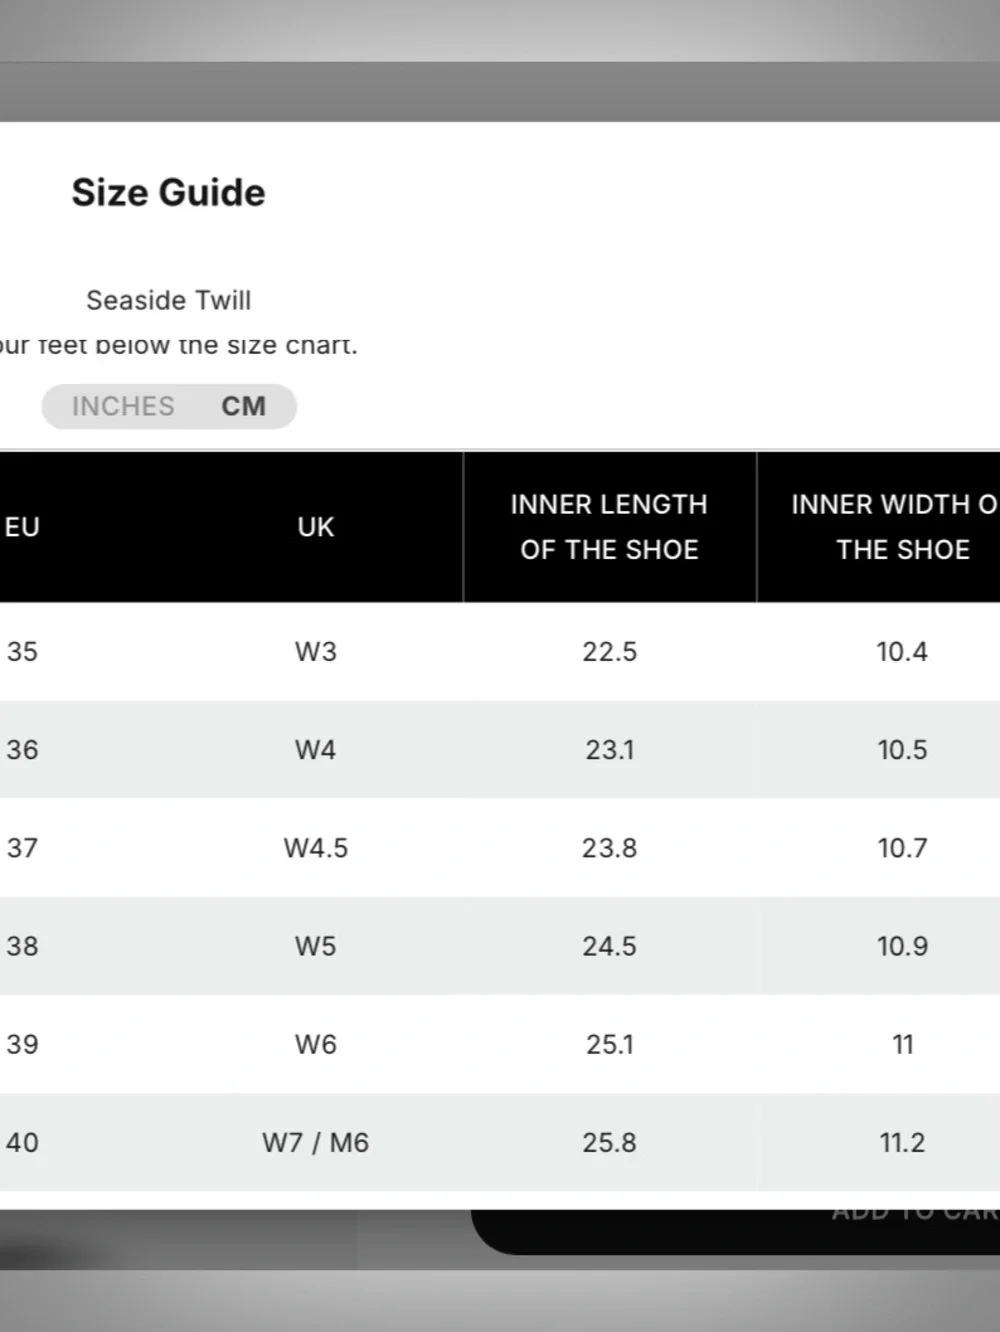
Task: Click the Add to Cart button
Action: [735, 1231]
